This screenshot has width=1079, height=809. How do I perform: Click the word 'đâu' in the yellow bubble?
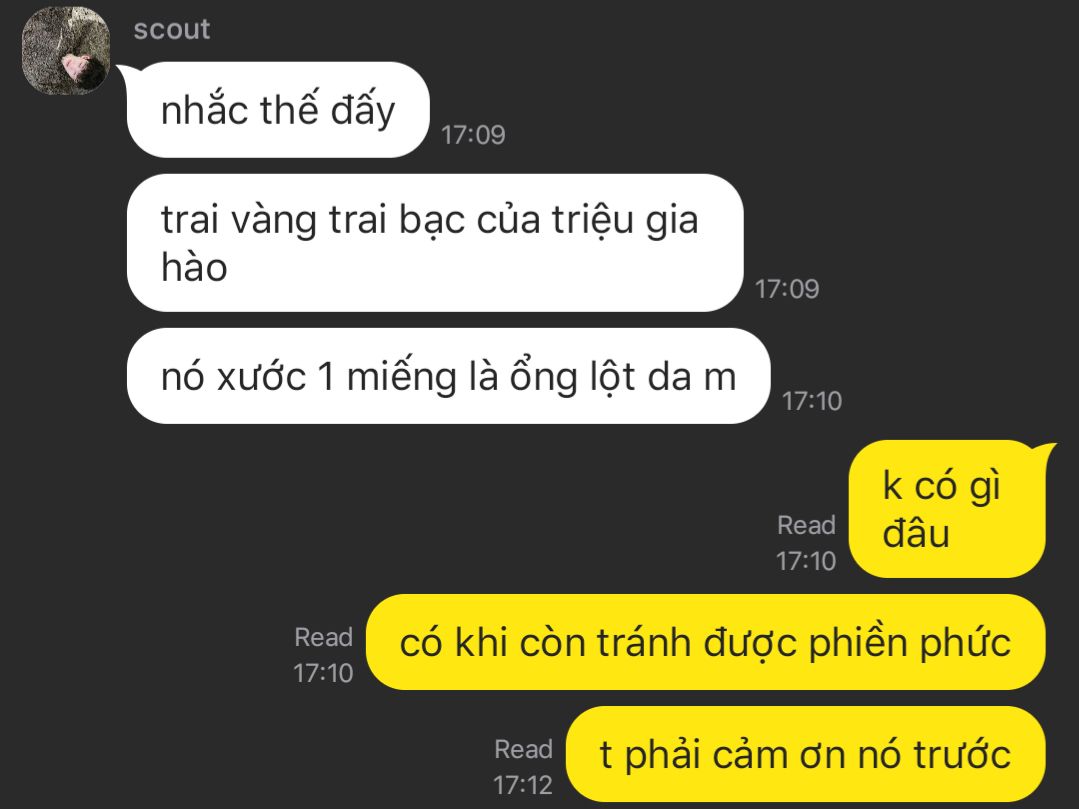(x=916, y=533)
